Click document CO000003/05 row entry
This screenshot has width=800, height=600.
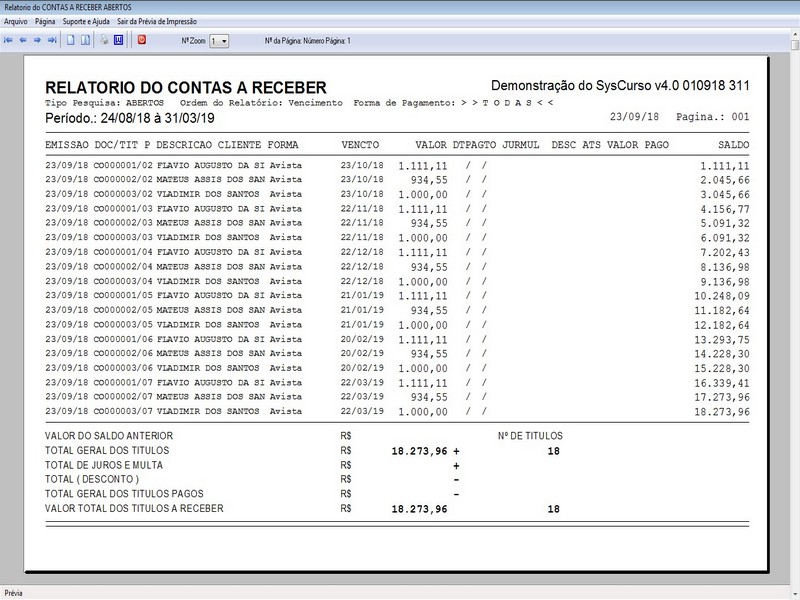point(123,324)
